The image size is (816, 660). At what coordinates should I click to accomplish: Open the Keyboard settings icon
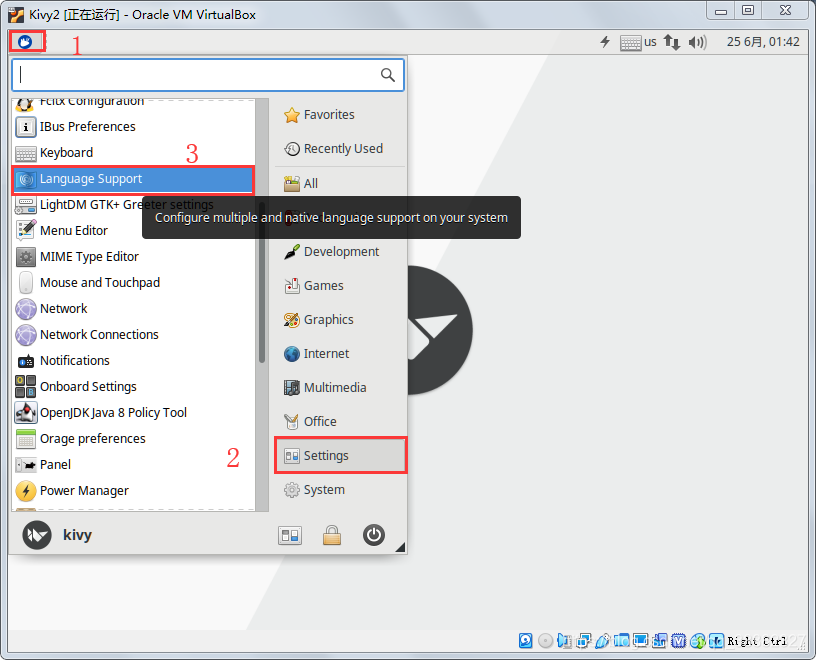coord(26,153)
